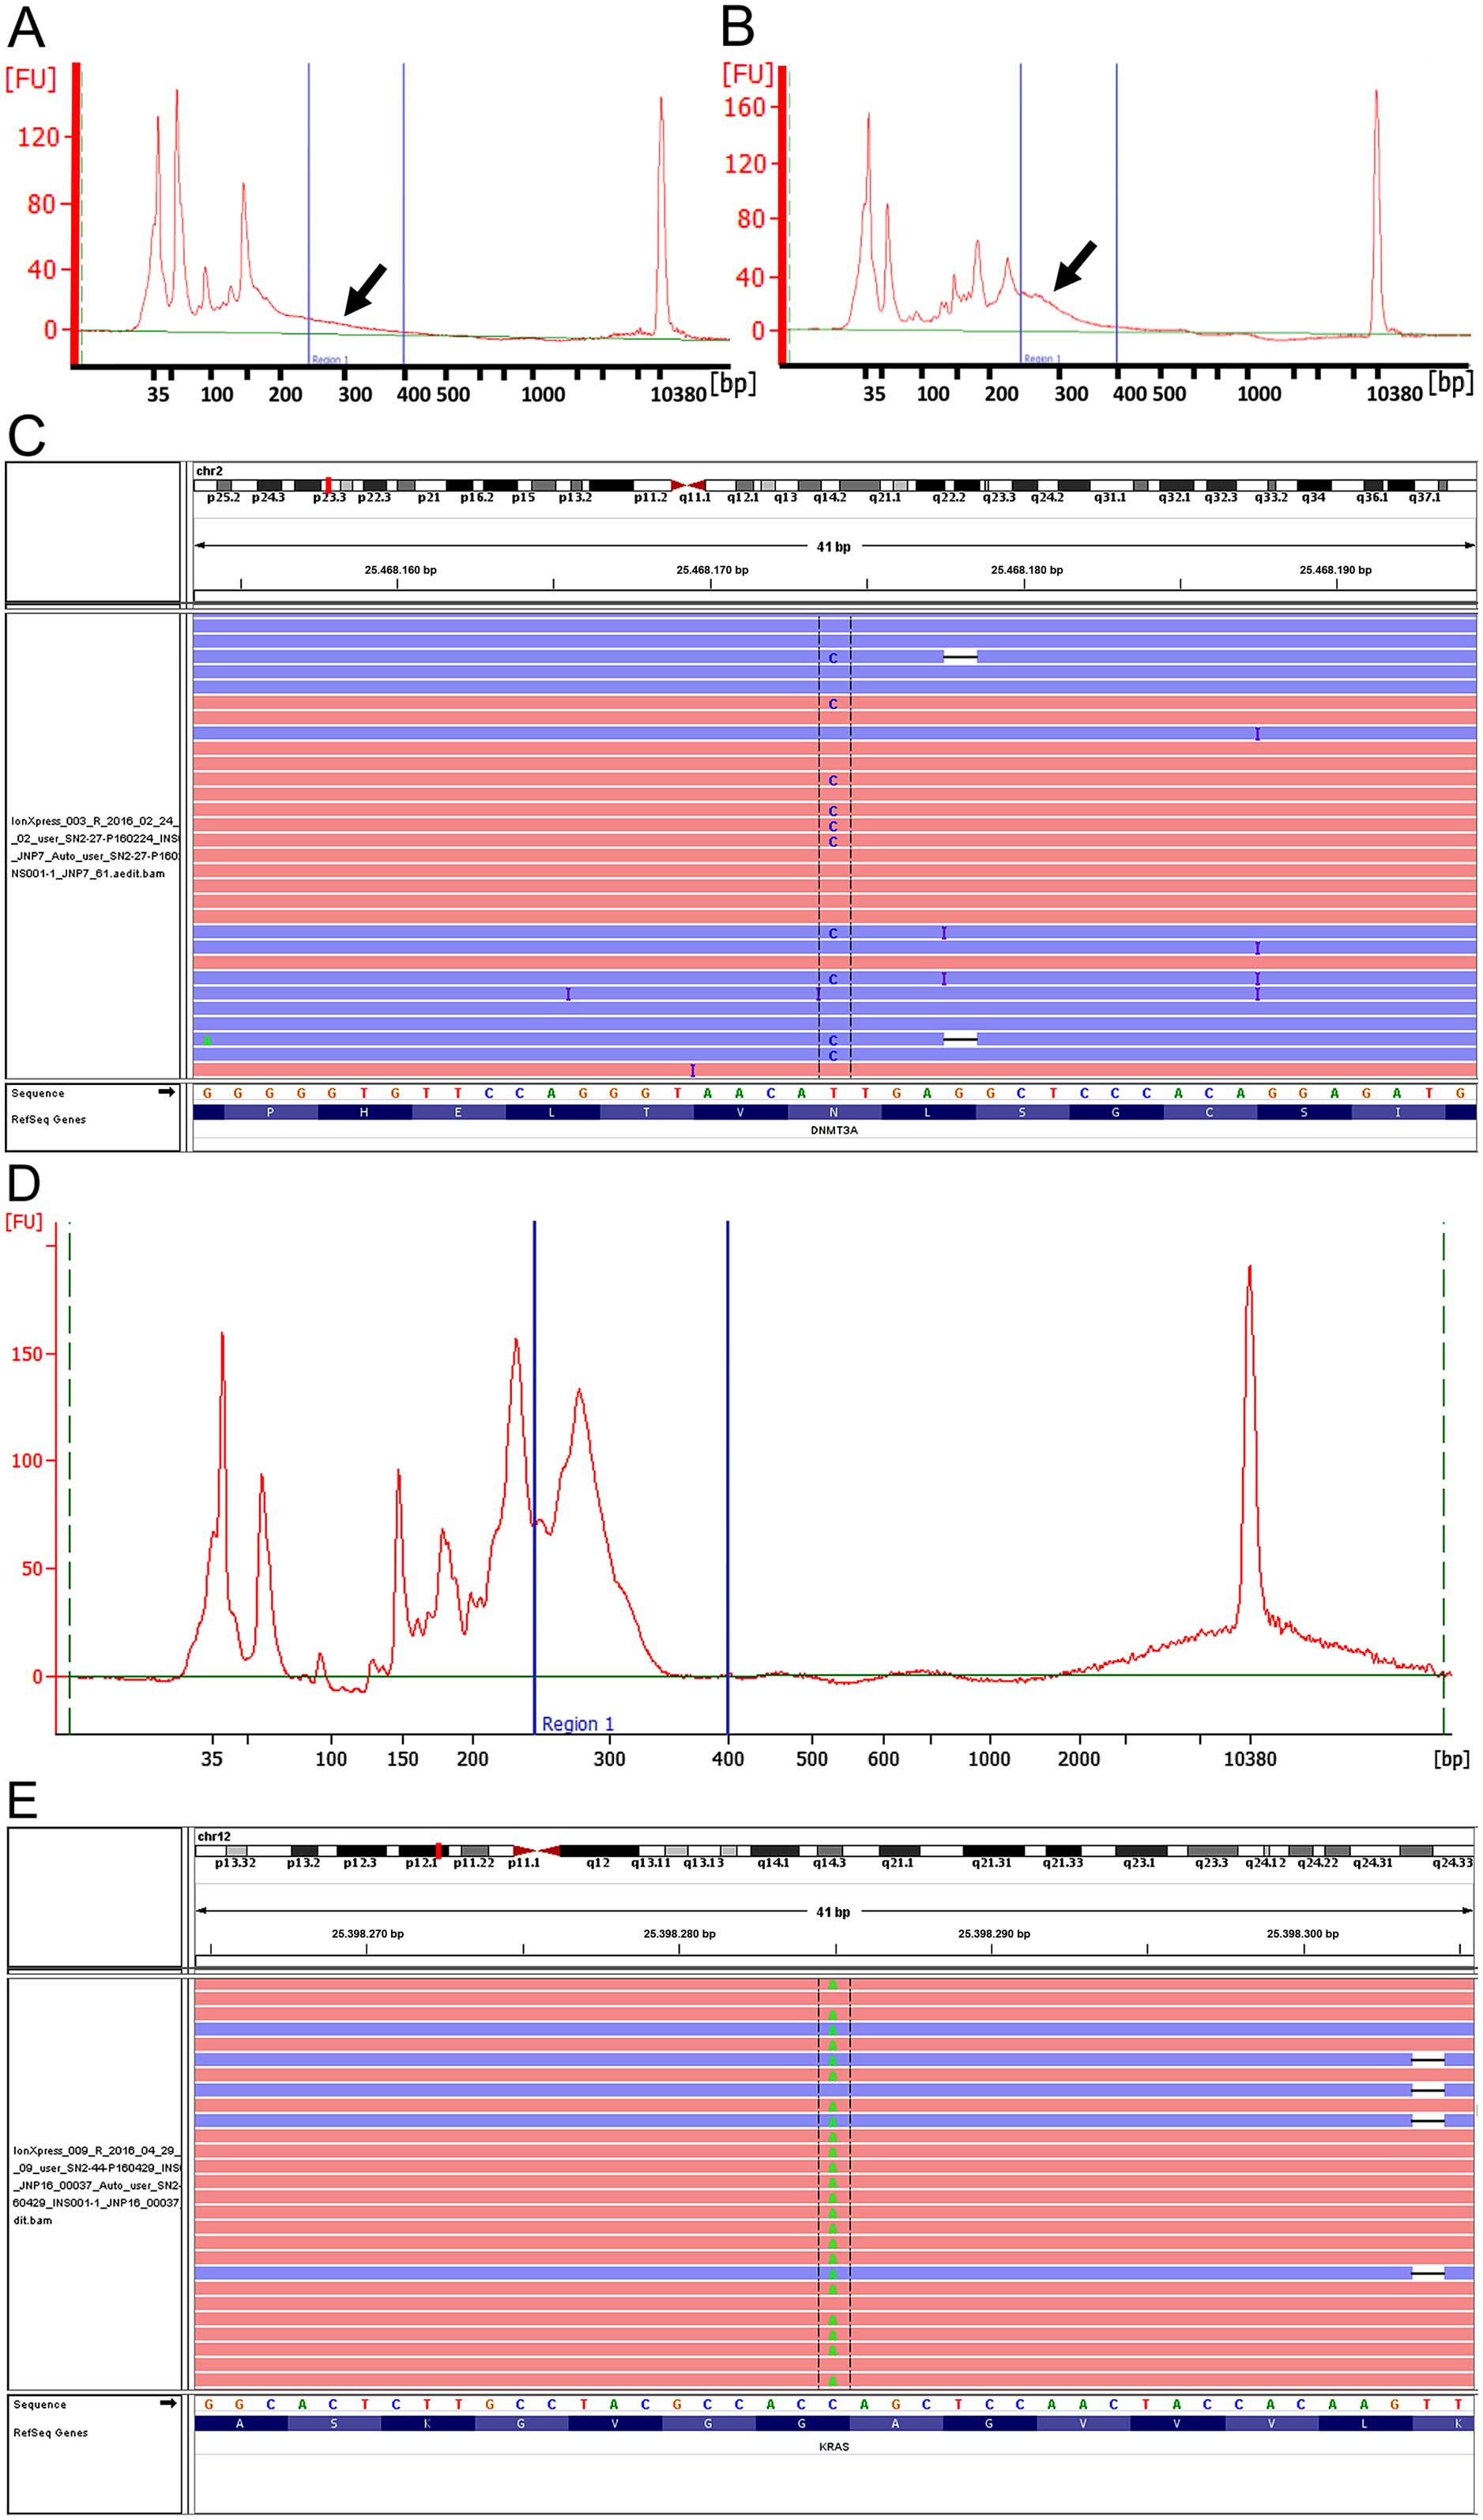
Task: Select the red centromere on chr2 ideogram
Action: (688, 485)
